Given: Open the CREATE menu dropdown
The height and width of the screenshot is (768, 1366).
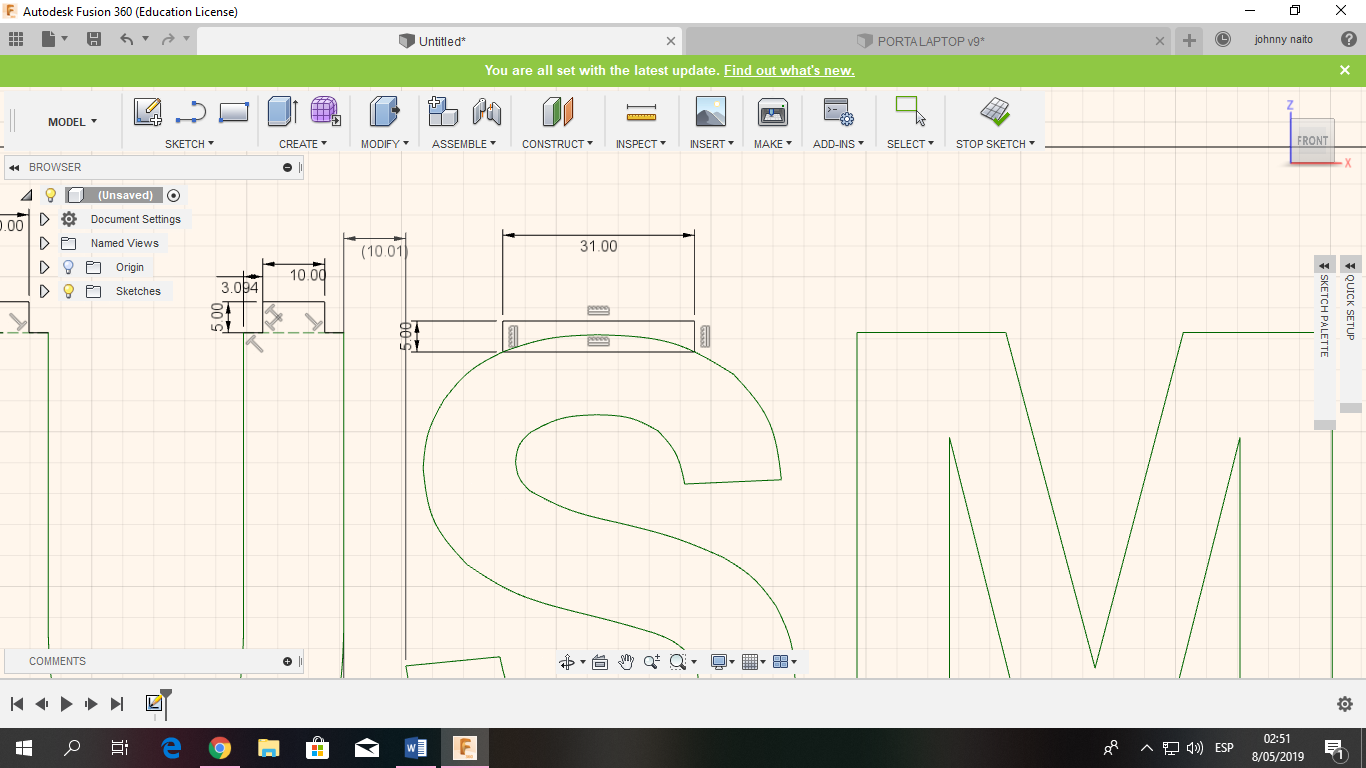Looking at the screenshot, I should 303,144.
